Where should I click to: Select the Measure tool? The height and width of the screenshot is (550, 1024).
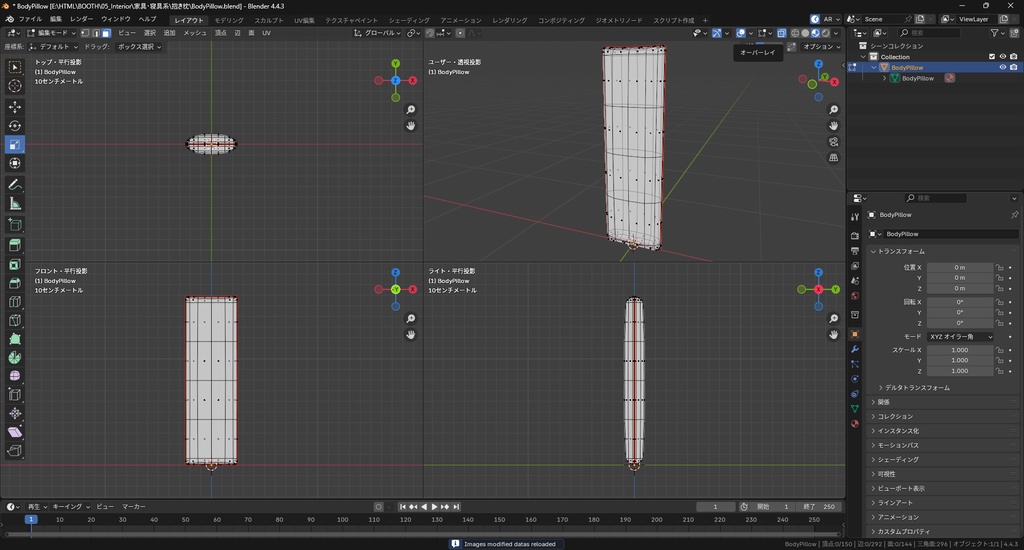[x=15, y=204]
